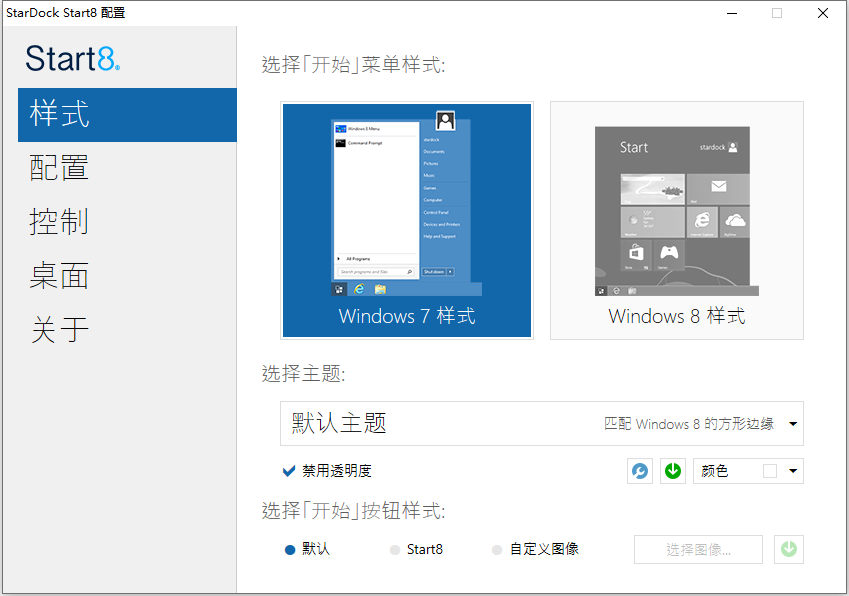Switch to the 配置 tab
This screenshot has height=596, width=849.
59,168
